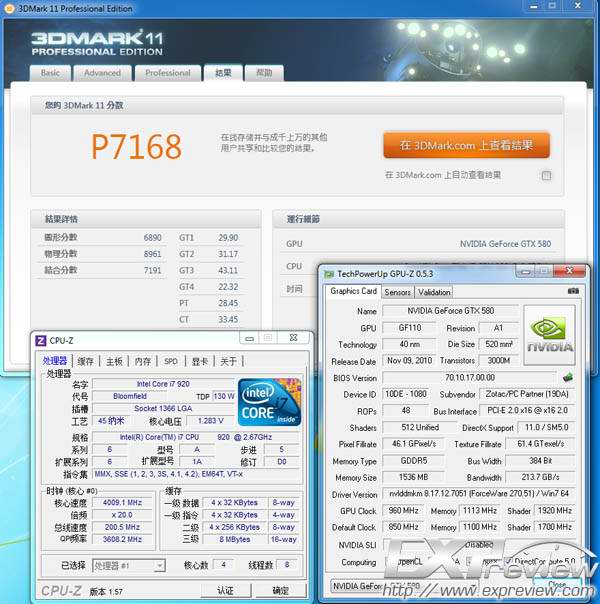
Task: Click the GPU-Z camera screenshot icon
Action: coord(572,292)
